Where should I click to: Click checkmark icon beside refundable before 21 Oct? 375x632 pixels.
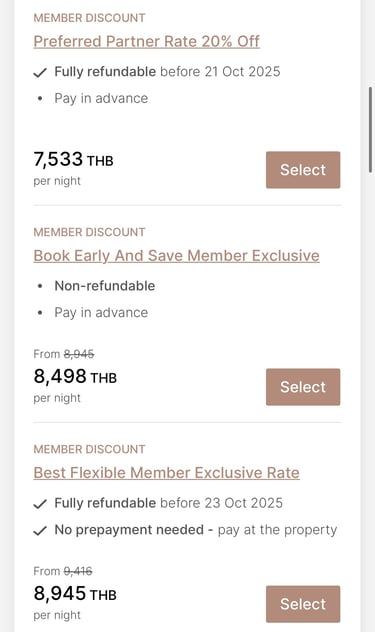[40, 73]
